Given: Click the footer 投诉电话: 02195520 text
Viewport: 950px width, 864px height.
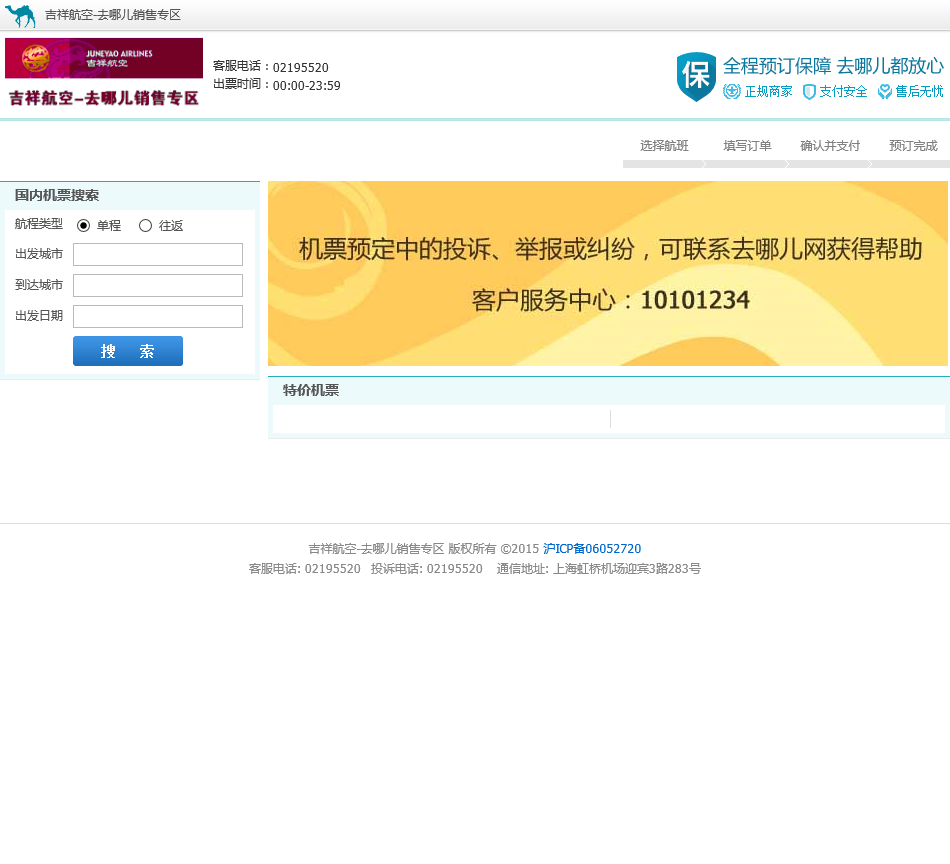Looking at the screenshot, I should tap(427, 569).
